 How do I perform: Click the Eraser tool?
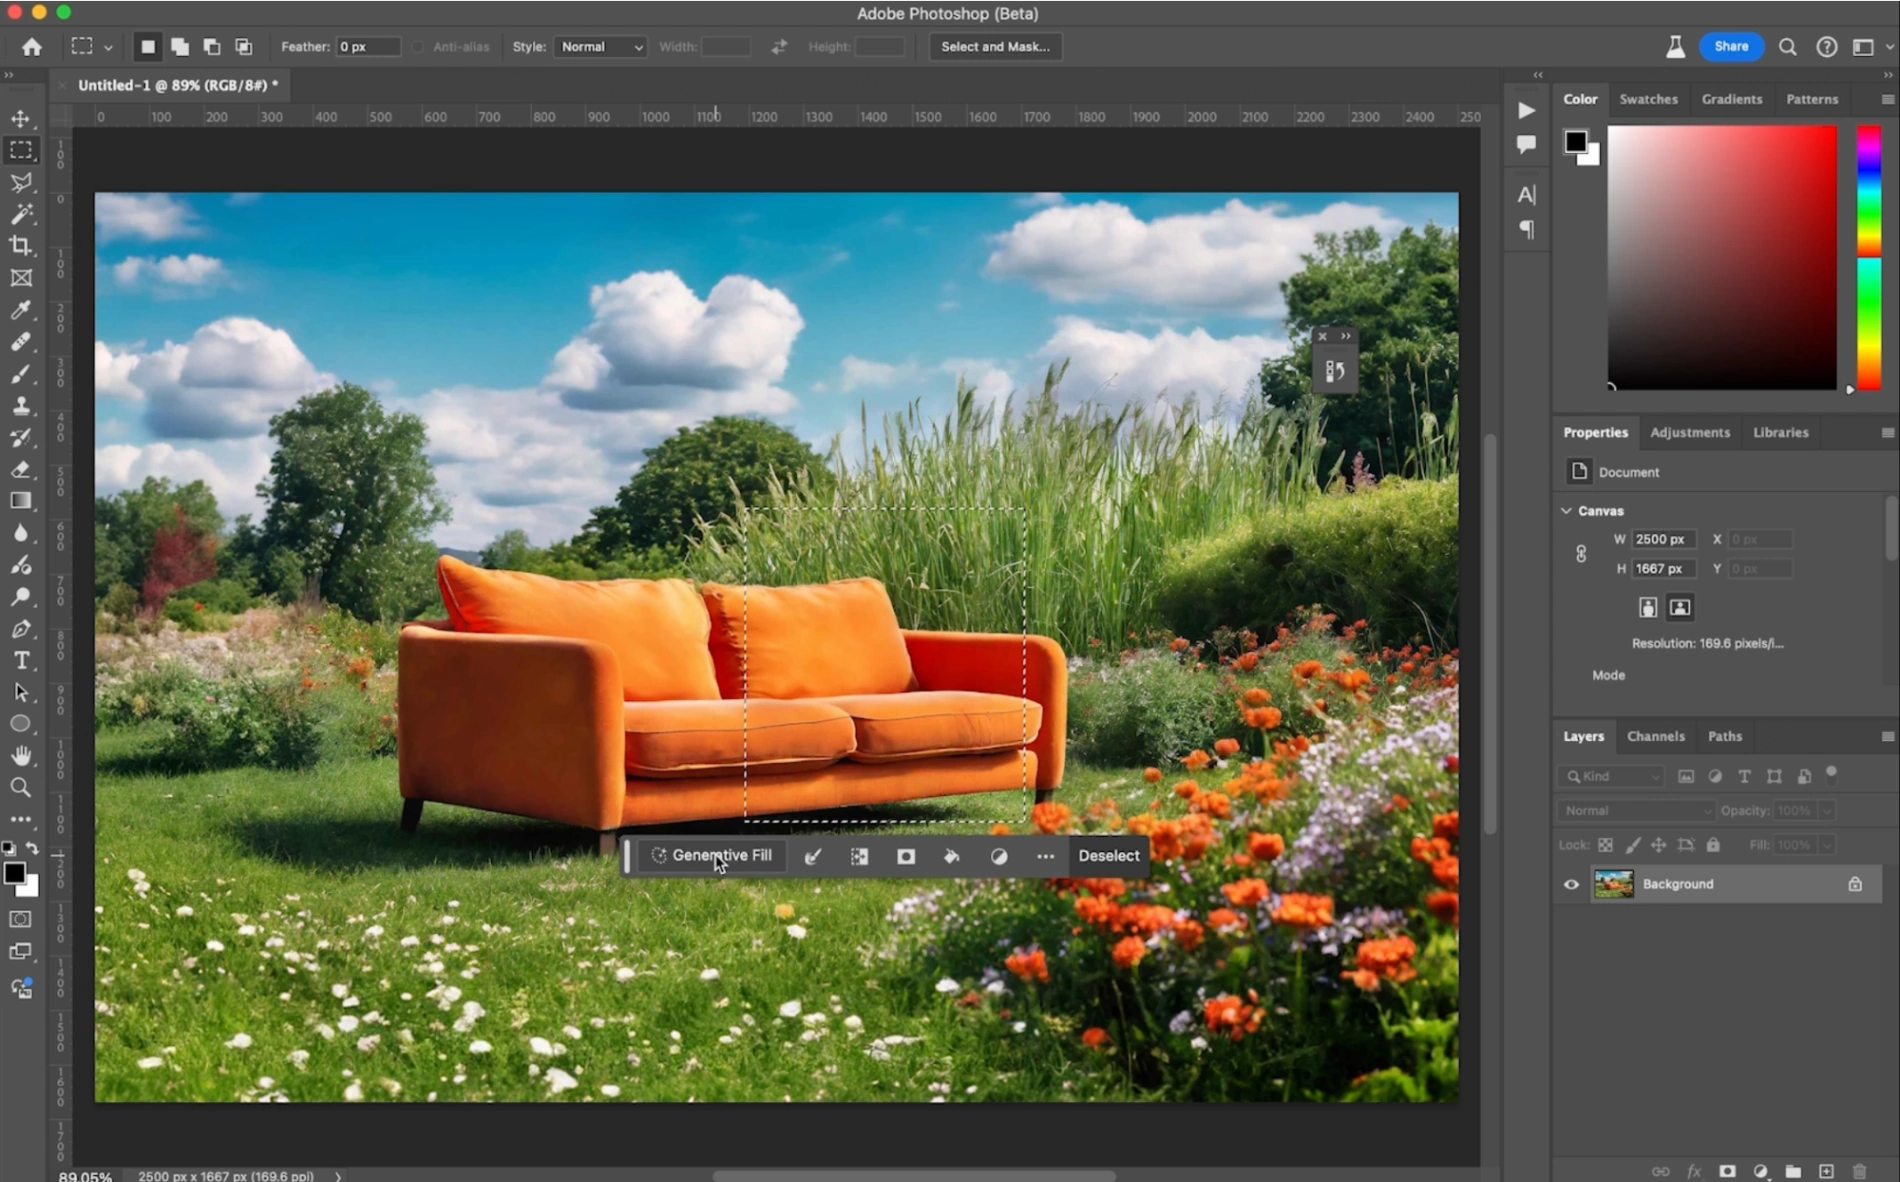[x=21, y=469]
